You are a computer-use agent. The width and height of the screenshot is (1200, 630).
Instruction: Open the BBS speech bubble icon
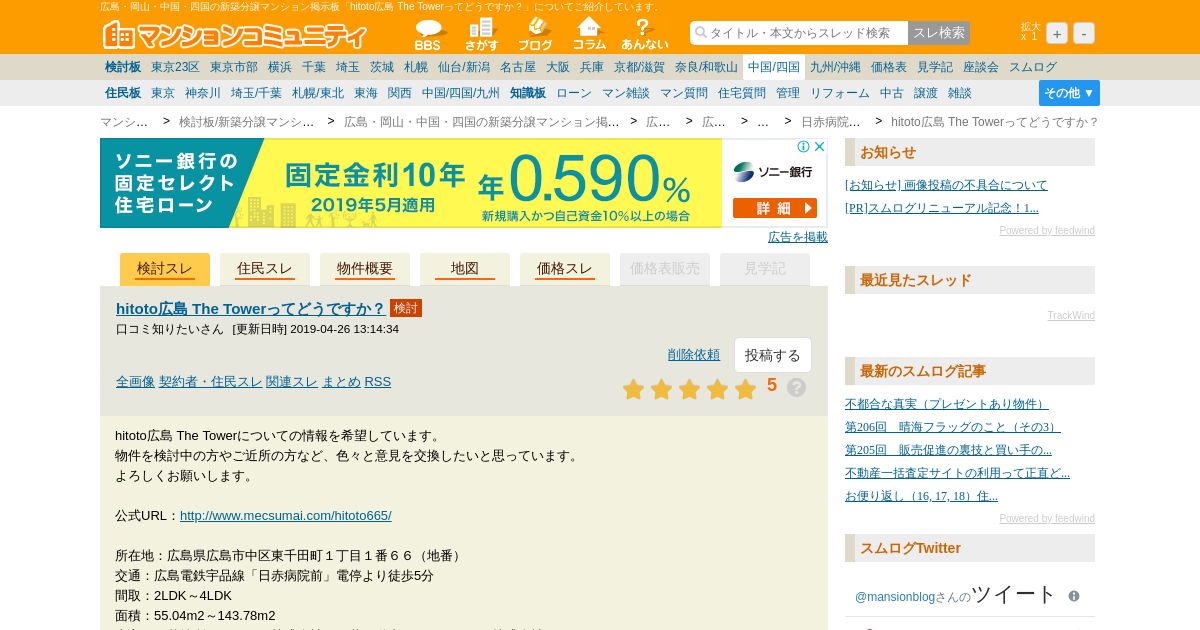[x=428, y=34]
